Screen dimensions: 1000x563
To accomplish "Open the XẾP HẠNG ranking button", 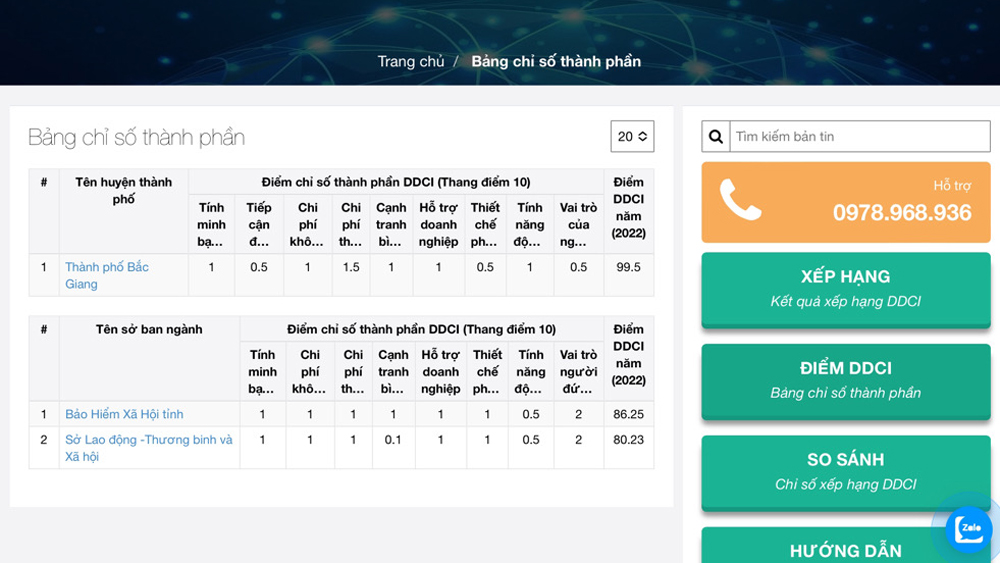I will pos(845,288).
